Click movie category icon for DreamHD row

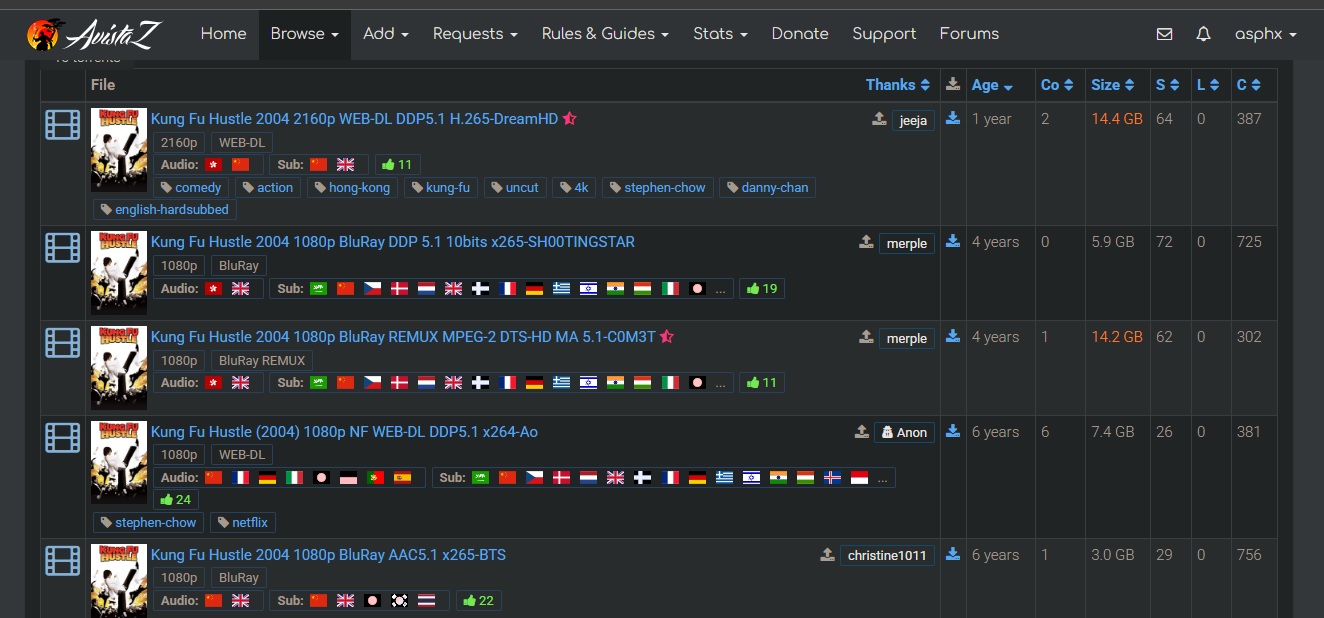pos(62,125)
